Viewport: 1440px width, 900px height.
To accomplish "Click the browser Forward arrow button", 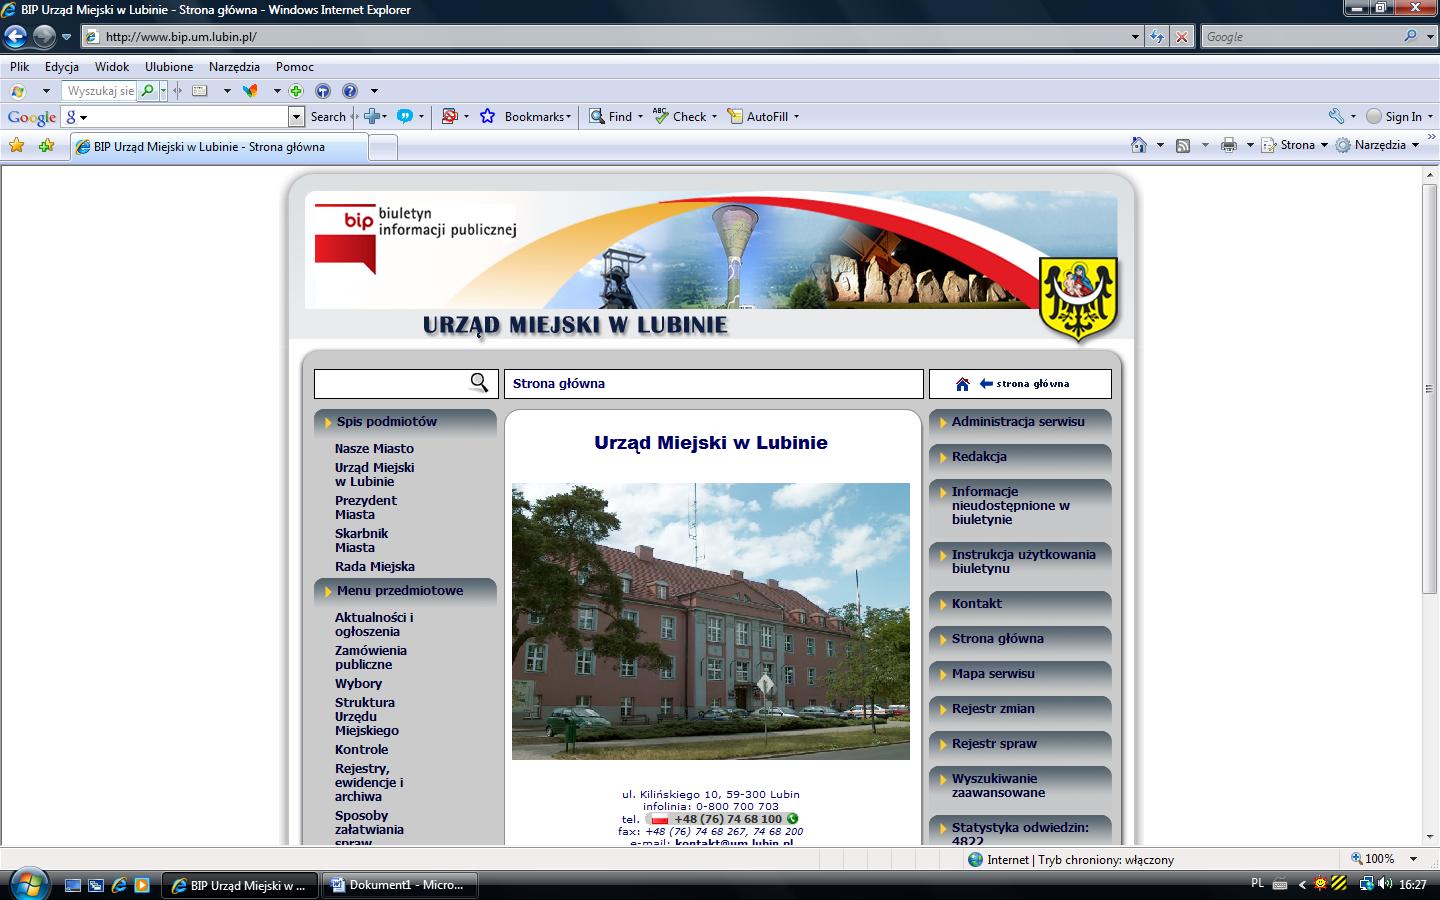I will pyautogui.click(x=45, y=37).
